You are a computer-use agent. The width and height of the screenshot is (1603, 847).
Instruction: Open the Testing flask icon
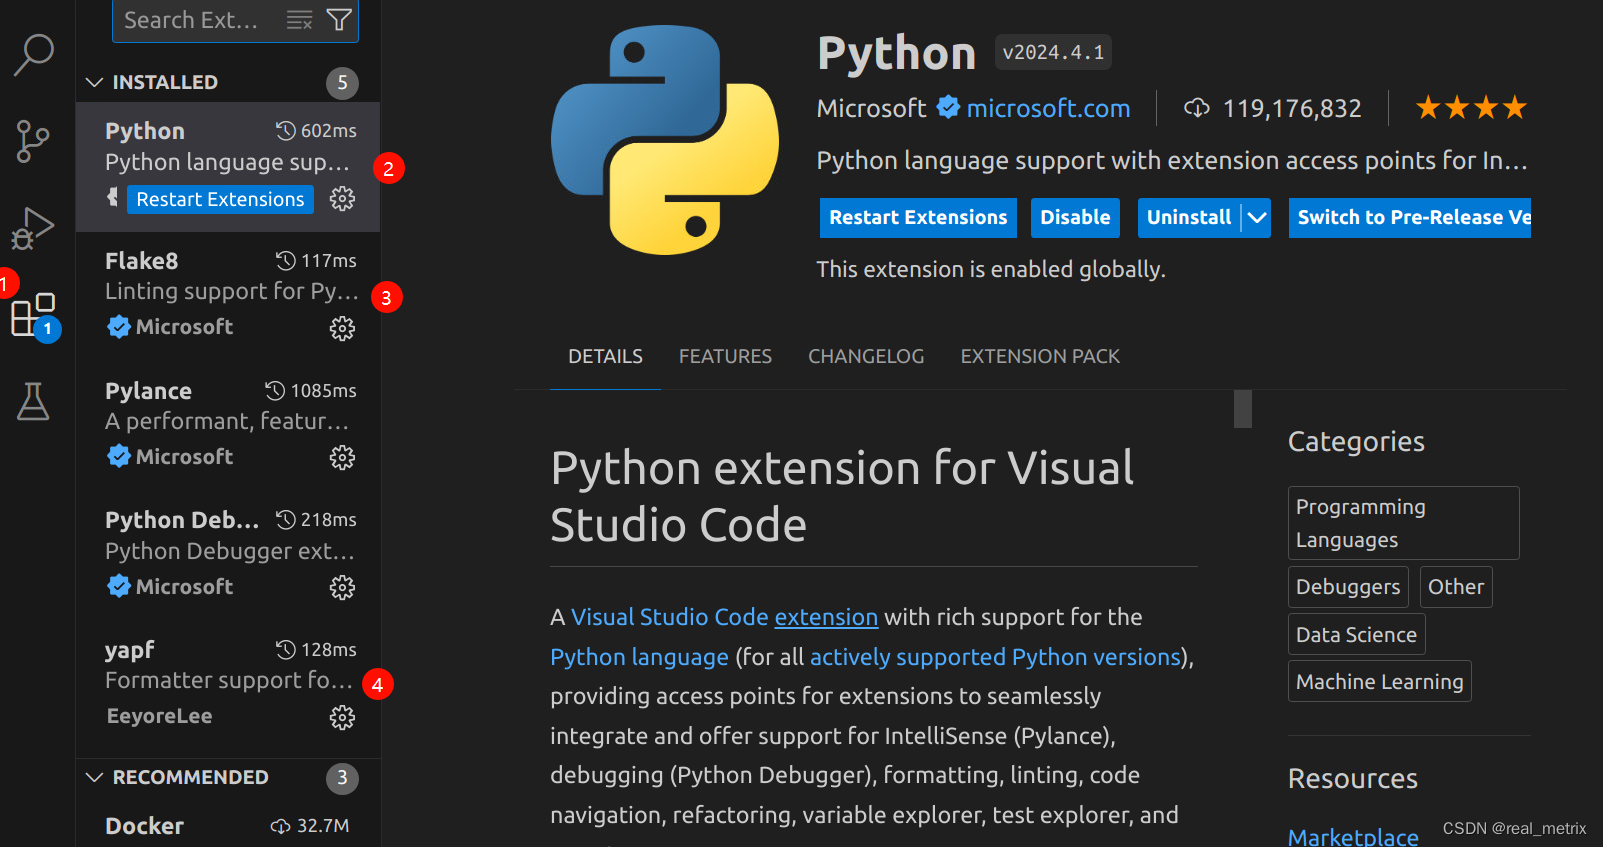(x=33, y=401)
